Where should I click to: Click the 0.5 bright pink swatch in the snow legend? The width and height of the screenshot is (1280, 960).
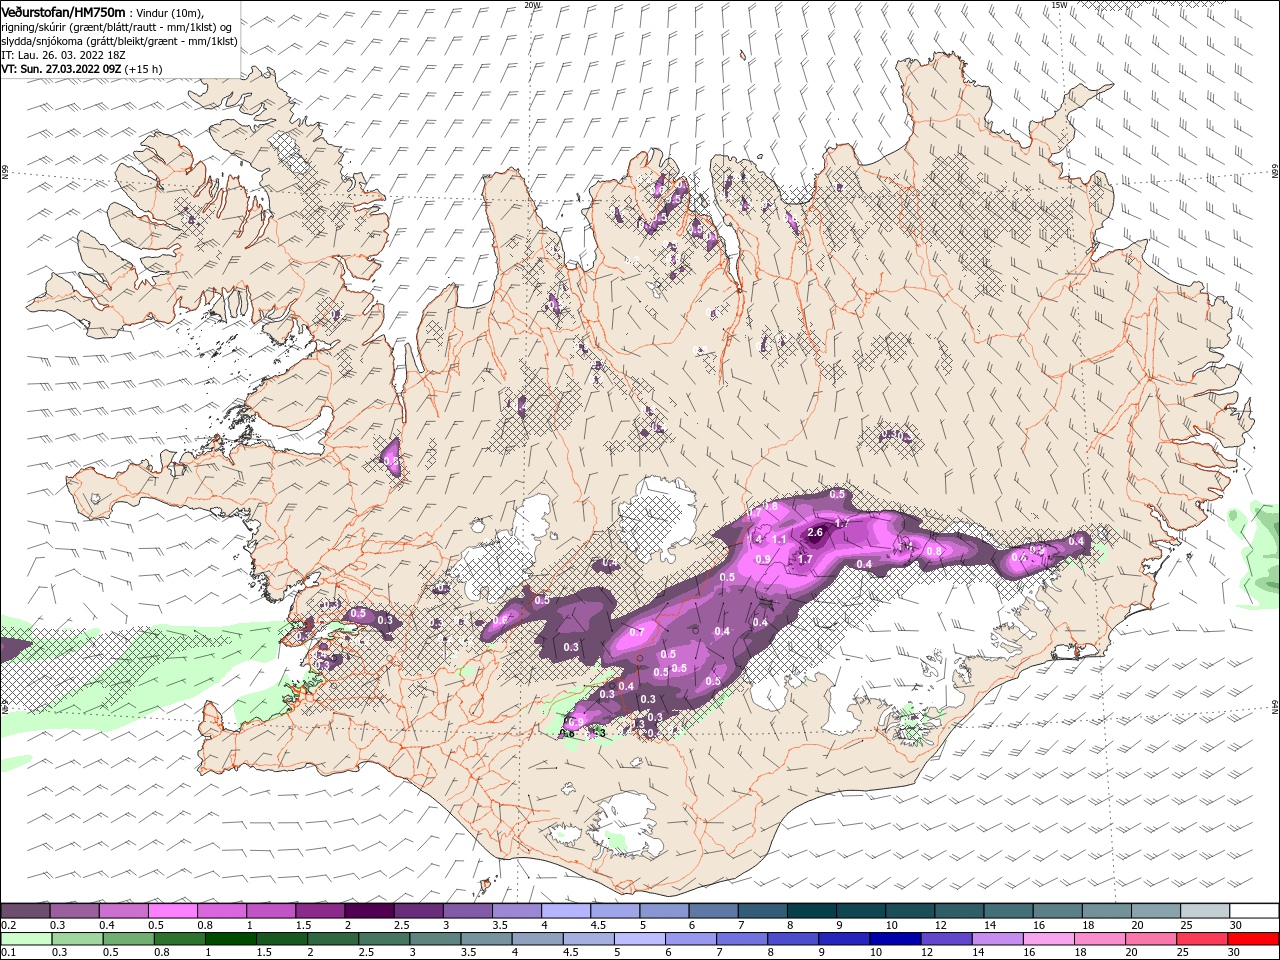pos(172,911)
